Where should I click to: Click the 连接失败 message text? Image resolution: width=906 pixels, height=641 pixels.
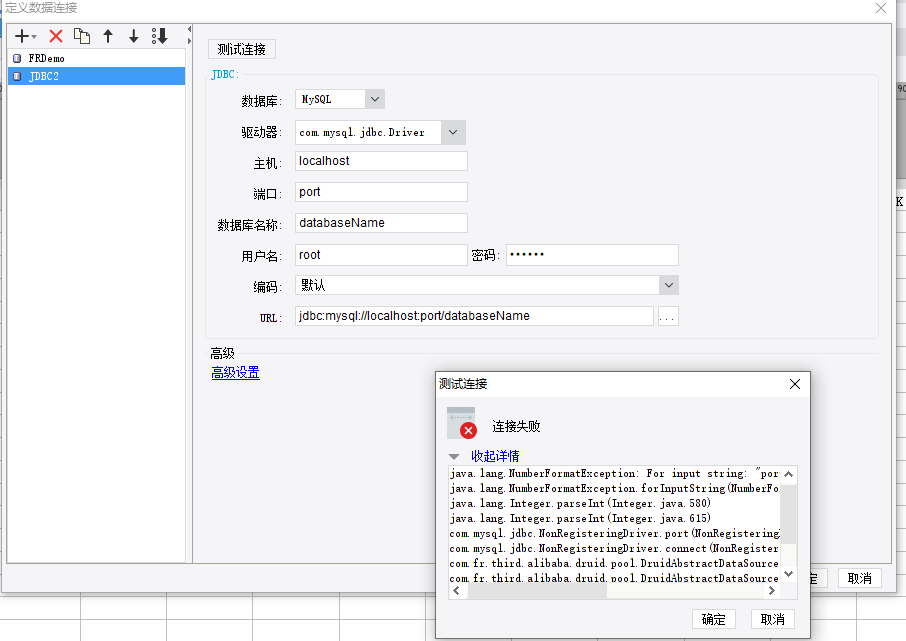pos(516,427)
